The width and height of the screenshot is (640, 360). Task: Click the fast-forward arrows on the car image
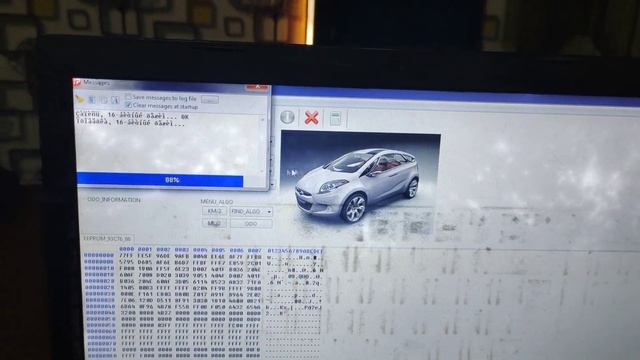[292, 173]
